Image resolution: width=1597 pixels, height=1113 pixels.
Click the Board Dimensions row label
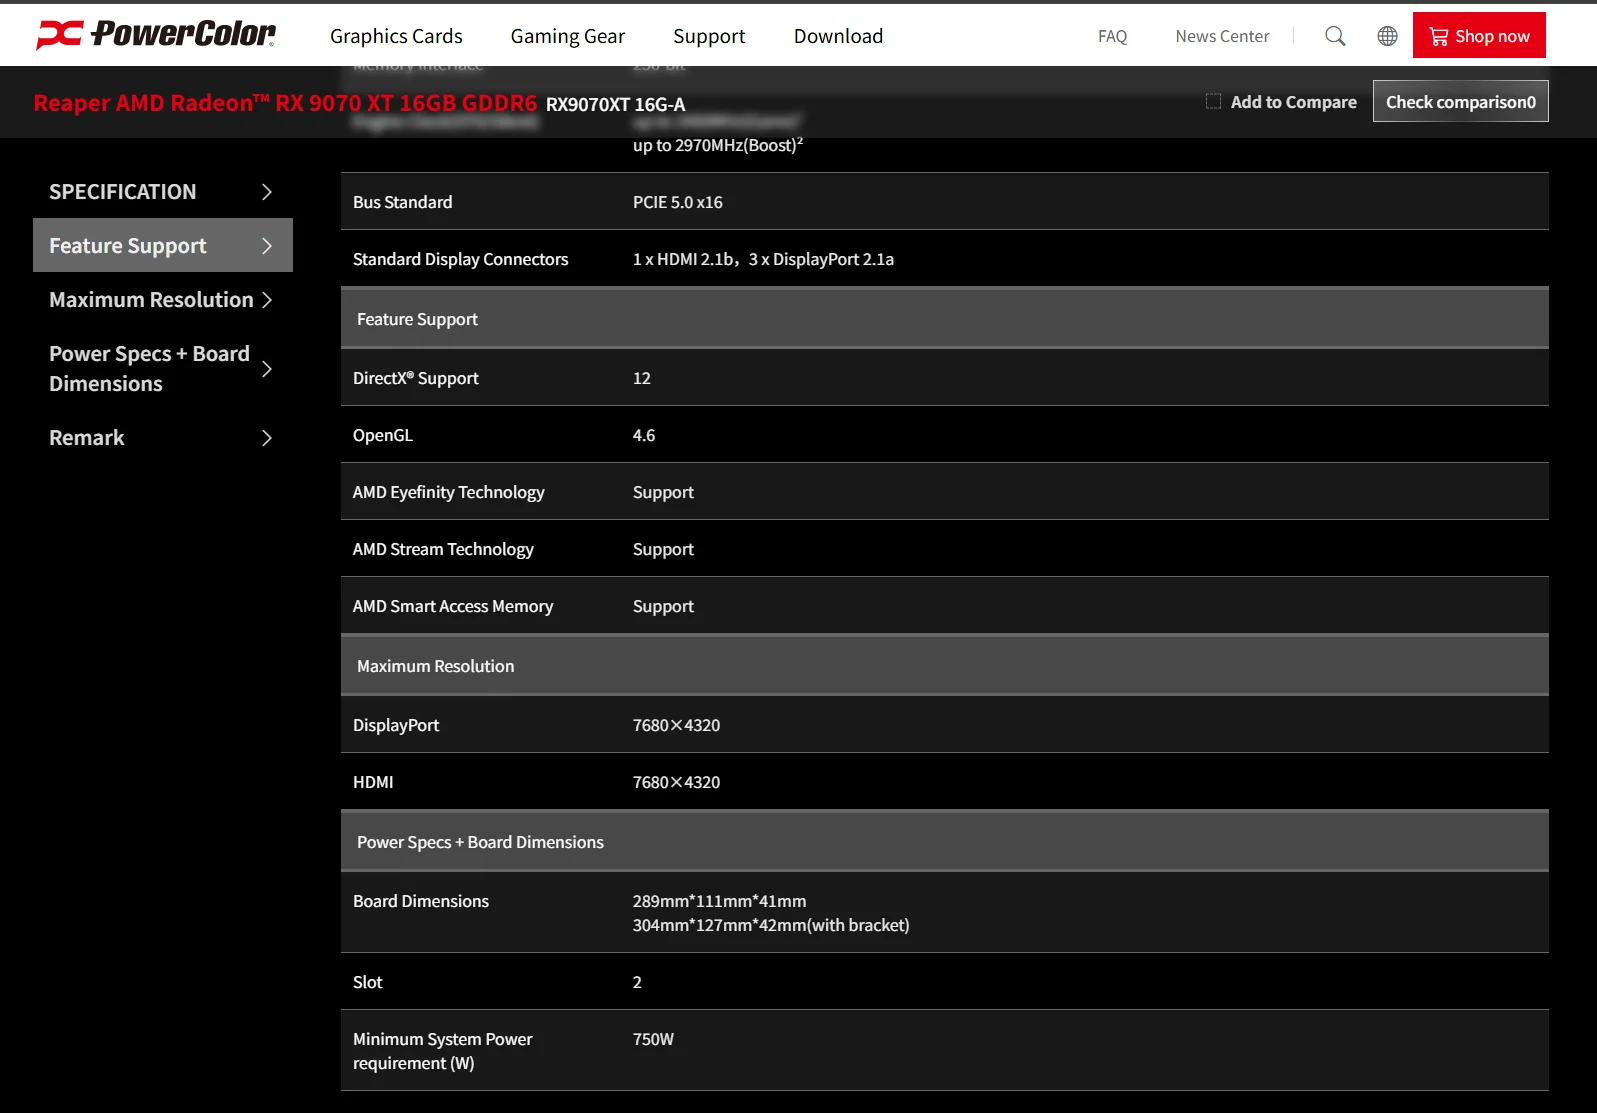click(420, 901)
